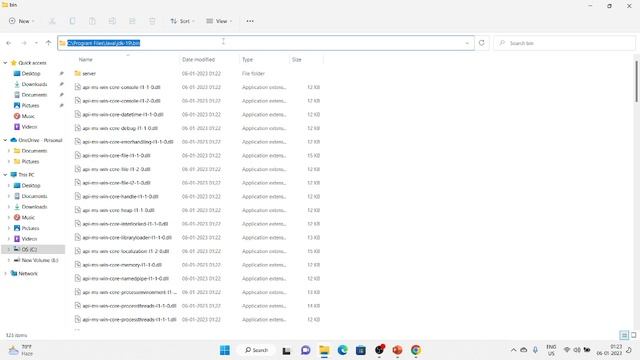Open the Chat app in taskbar
Image resolution: width=640 pixels, height=360 pixels.
305,350
